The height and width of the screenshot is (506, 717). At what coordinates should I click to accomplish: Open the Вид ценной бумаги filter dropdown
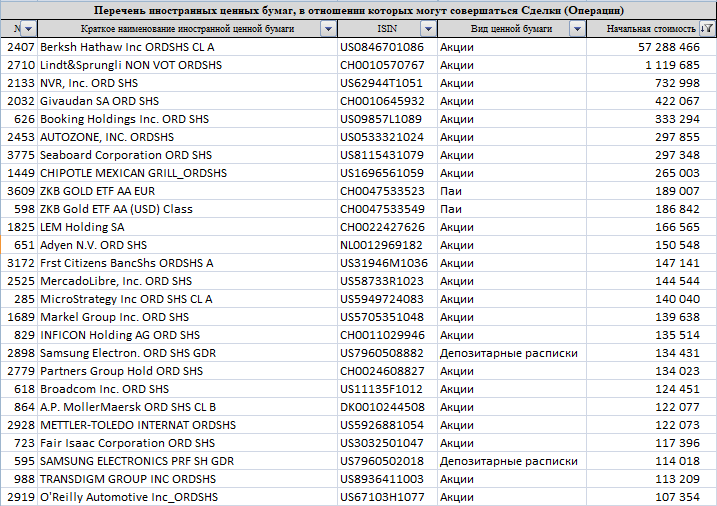point(577,29)
